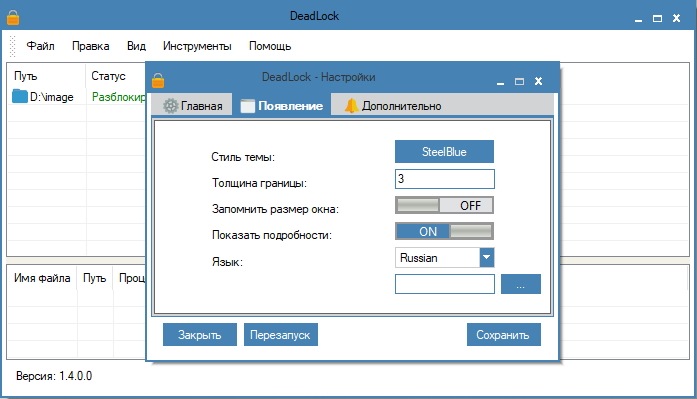Click the Перезапуск button
The image size is (697, 399).
tap(280, 335)
